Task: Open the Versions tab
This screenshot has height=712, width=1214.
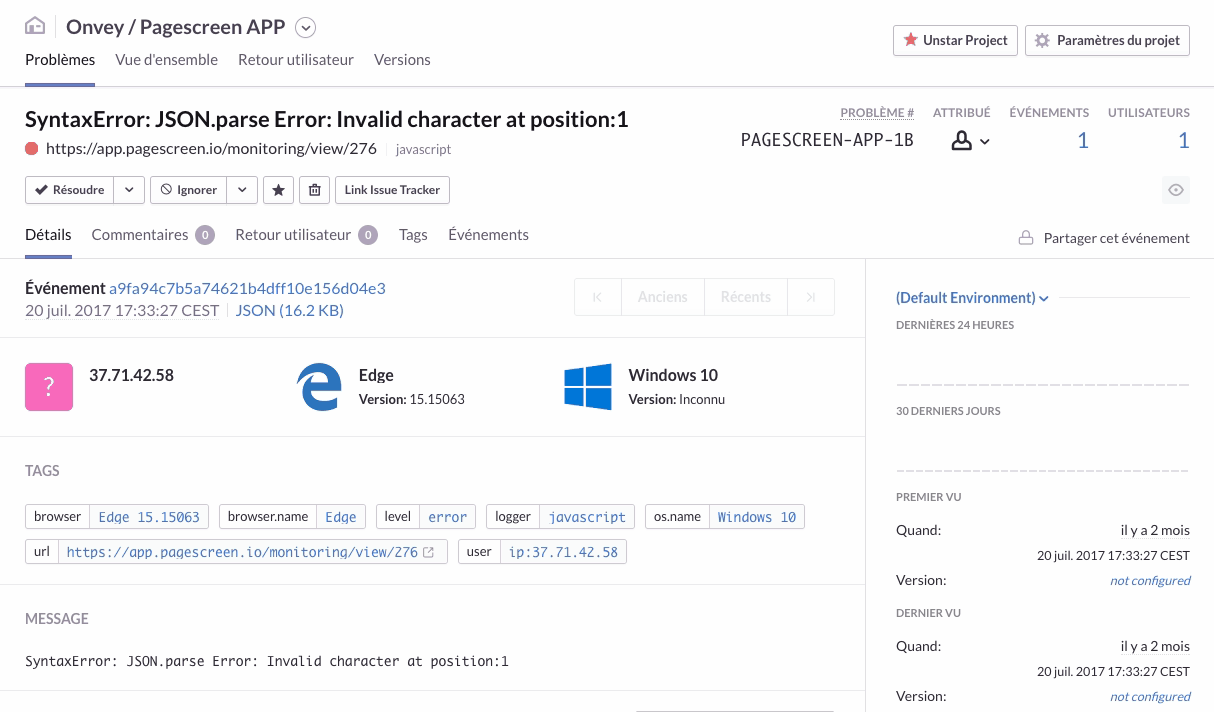Action: pos(402,60)
